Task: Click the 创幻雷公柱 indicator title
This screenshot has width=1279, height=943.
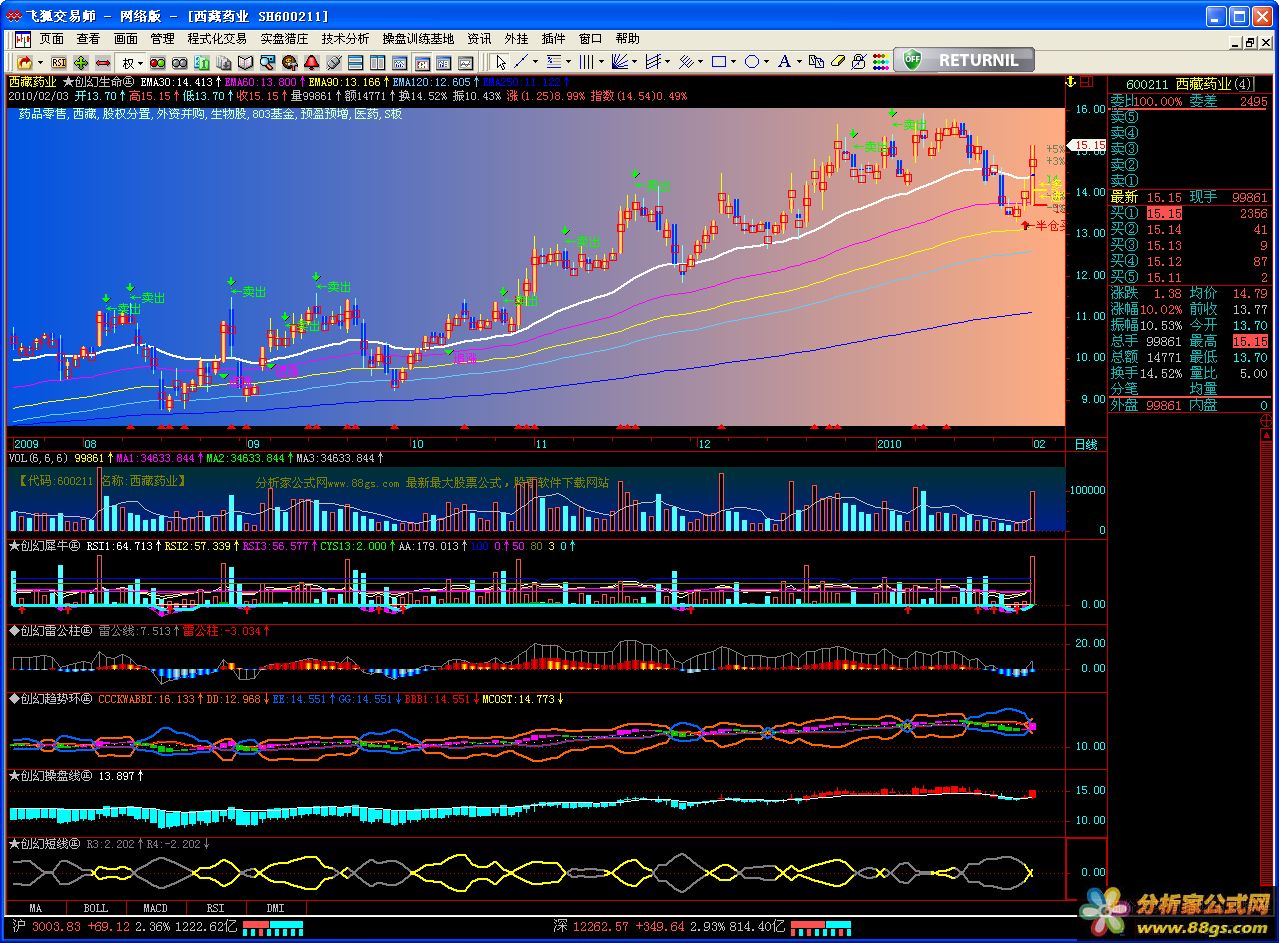Action: click(51, 631)
